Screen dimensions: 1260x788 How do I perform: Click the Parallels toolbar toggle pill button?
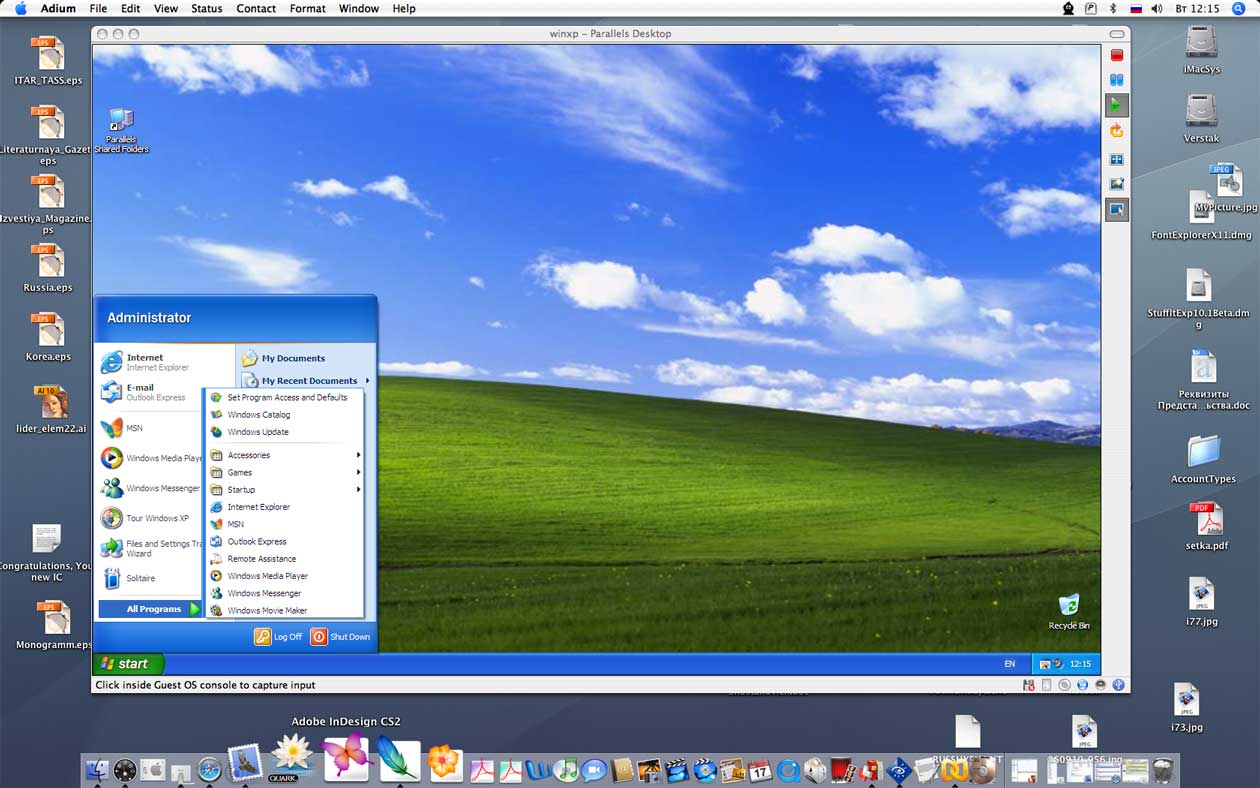tap(1117, 34)
